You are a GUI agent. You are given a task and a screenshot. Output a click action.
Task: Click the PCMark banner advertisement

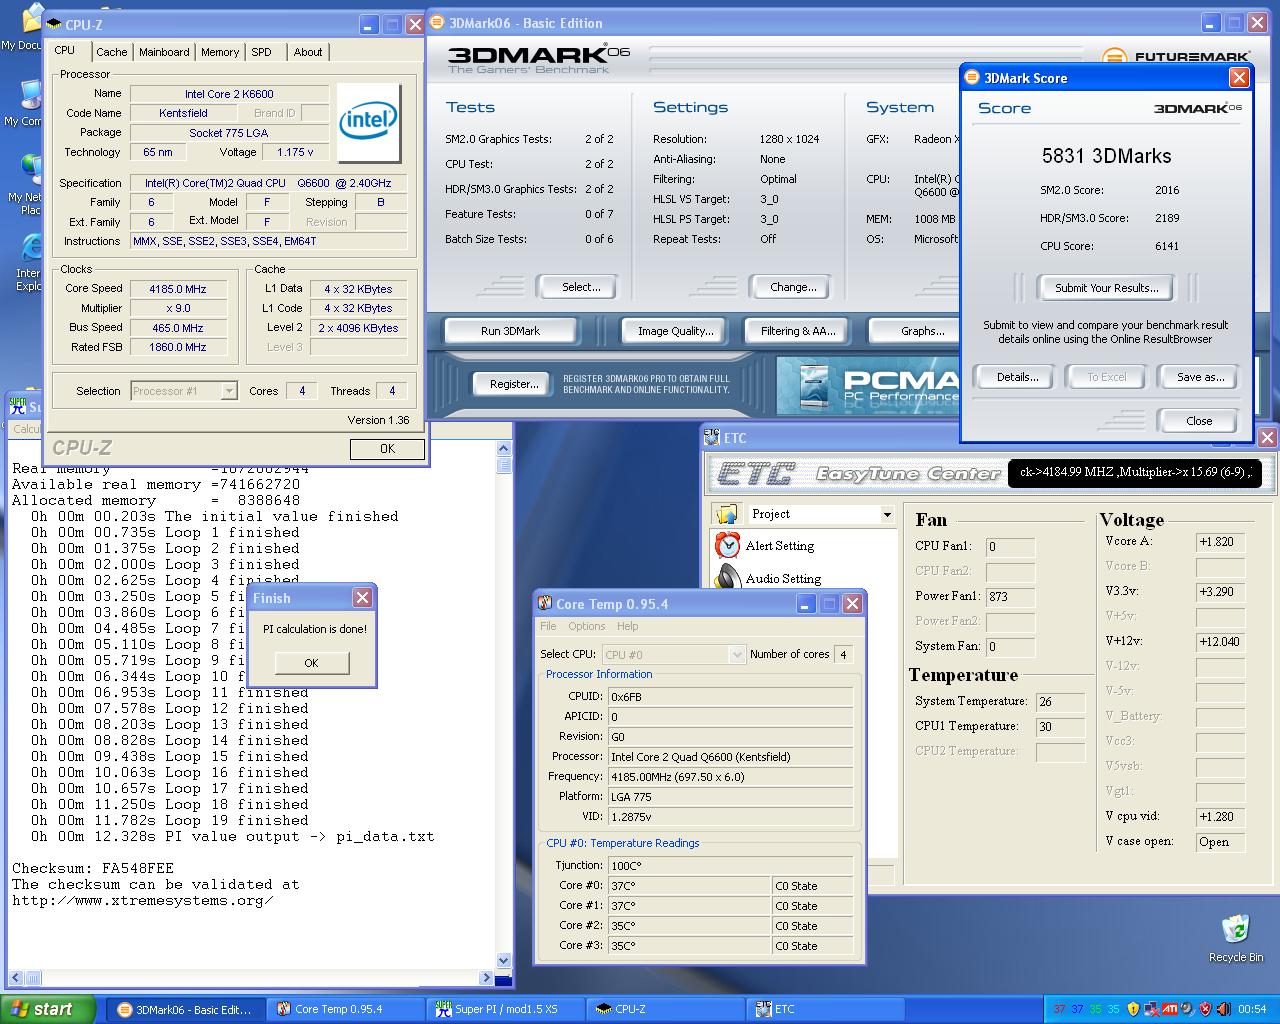click(868, 387)
